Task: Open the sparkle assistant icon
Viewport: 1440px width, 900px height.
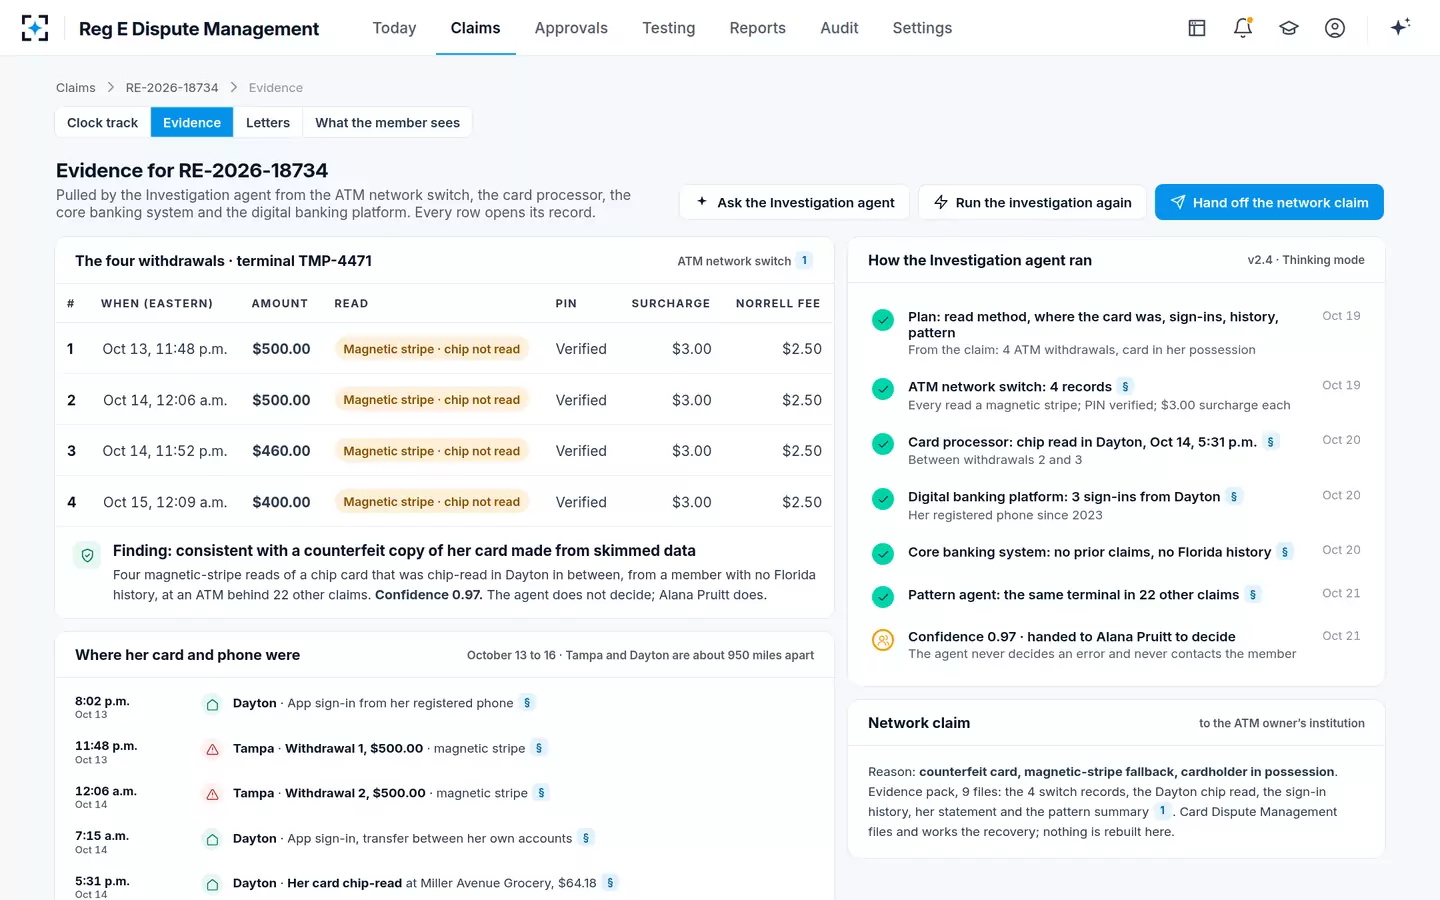Action: pyautogui.click(x=1400, y=27)
